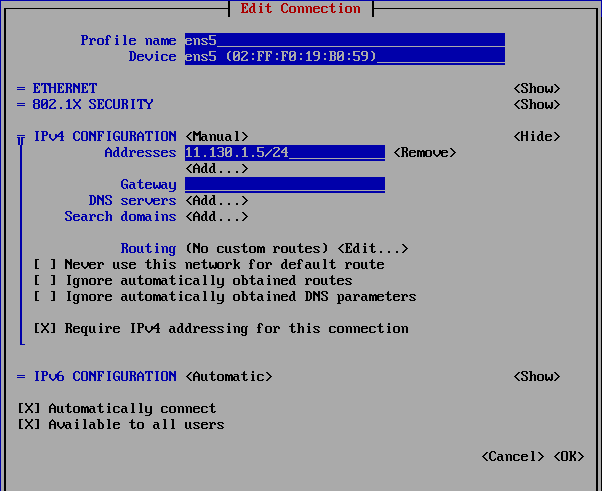Screen dimensions: 602x491
Task: Hide the IPv4 CONFIGURATION section
Action: (536, 136)
